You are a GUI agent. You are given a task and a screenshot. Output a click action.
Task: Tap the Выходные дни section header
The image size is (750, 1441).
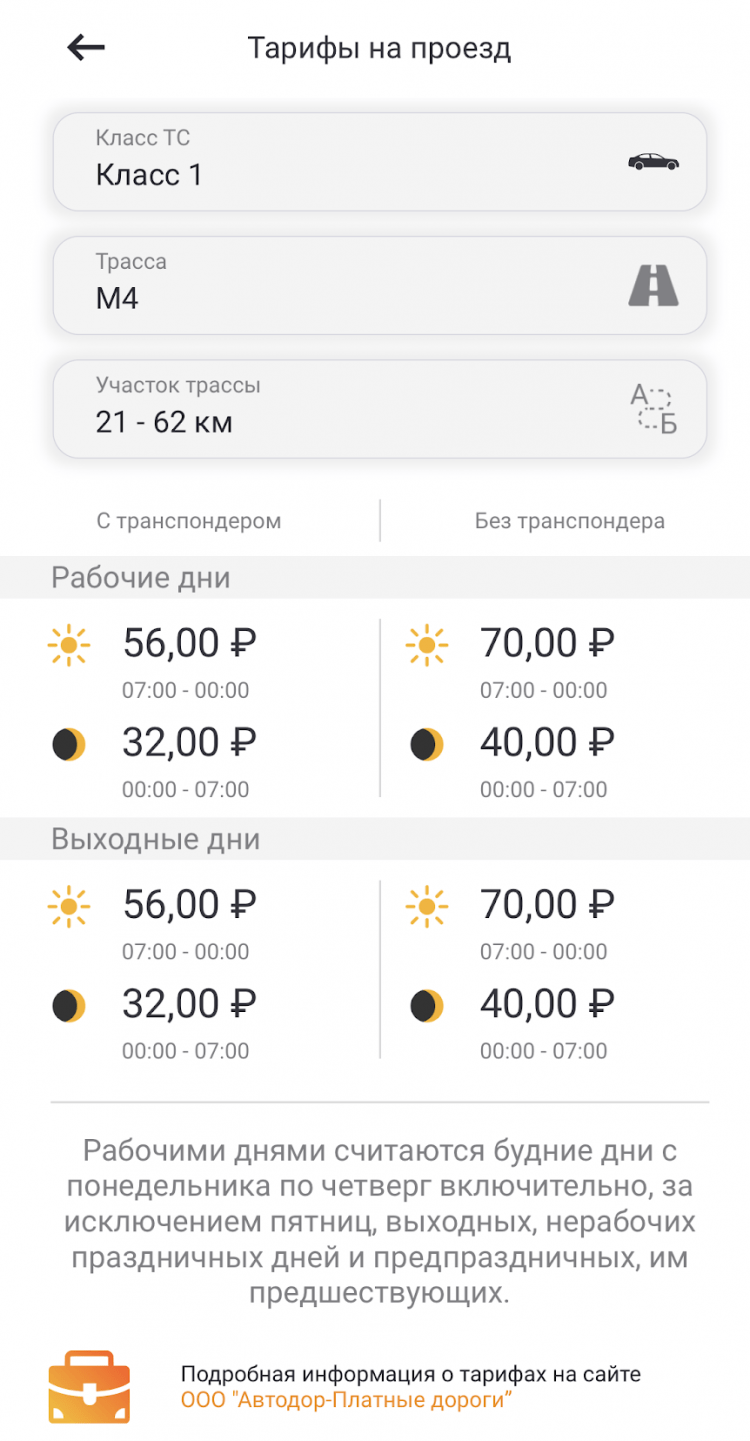pos(155,839)
